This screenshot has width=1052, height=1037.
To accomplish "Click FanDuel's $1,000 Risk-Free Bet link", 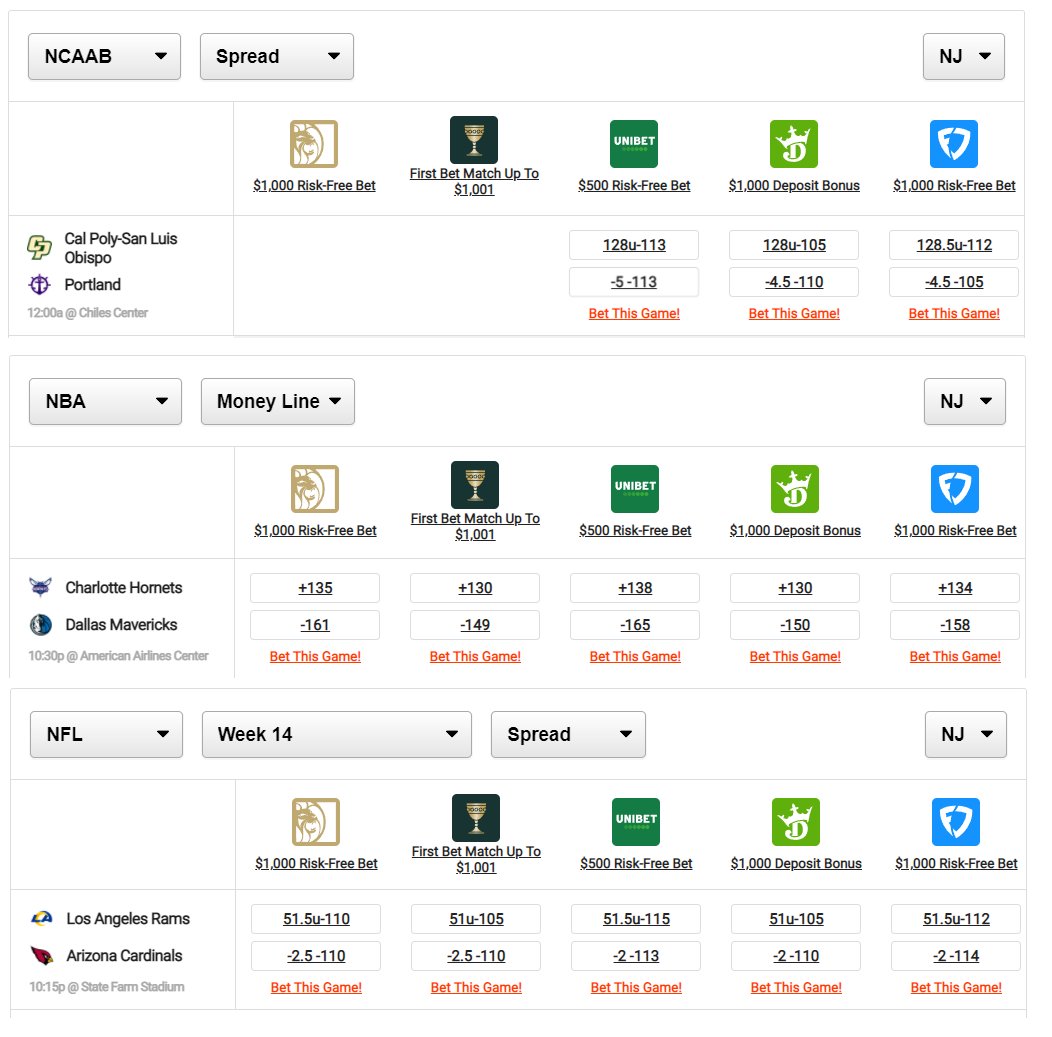I will 954,186.
